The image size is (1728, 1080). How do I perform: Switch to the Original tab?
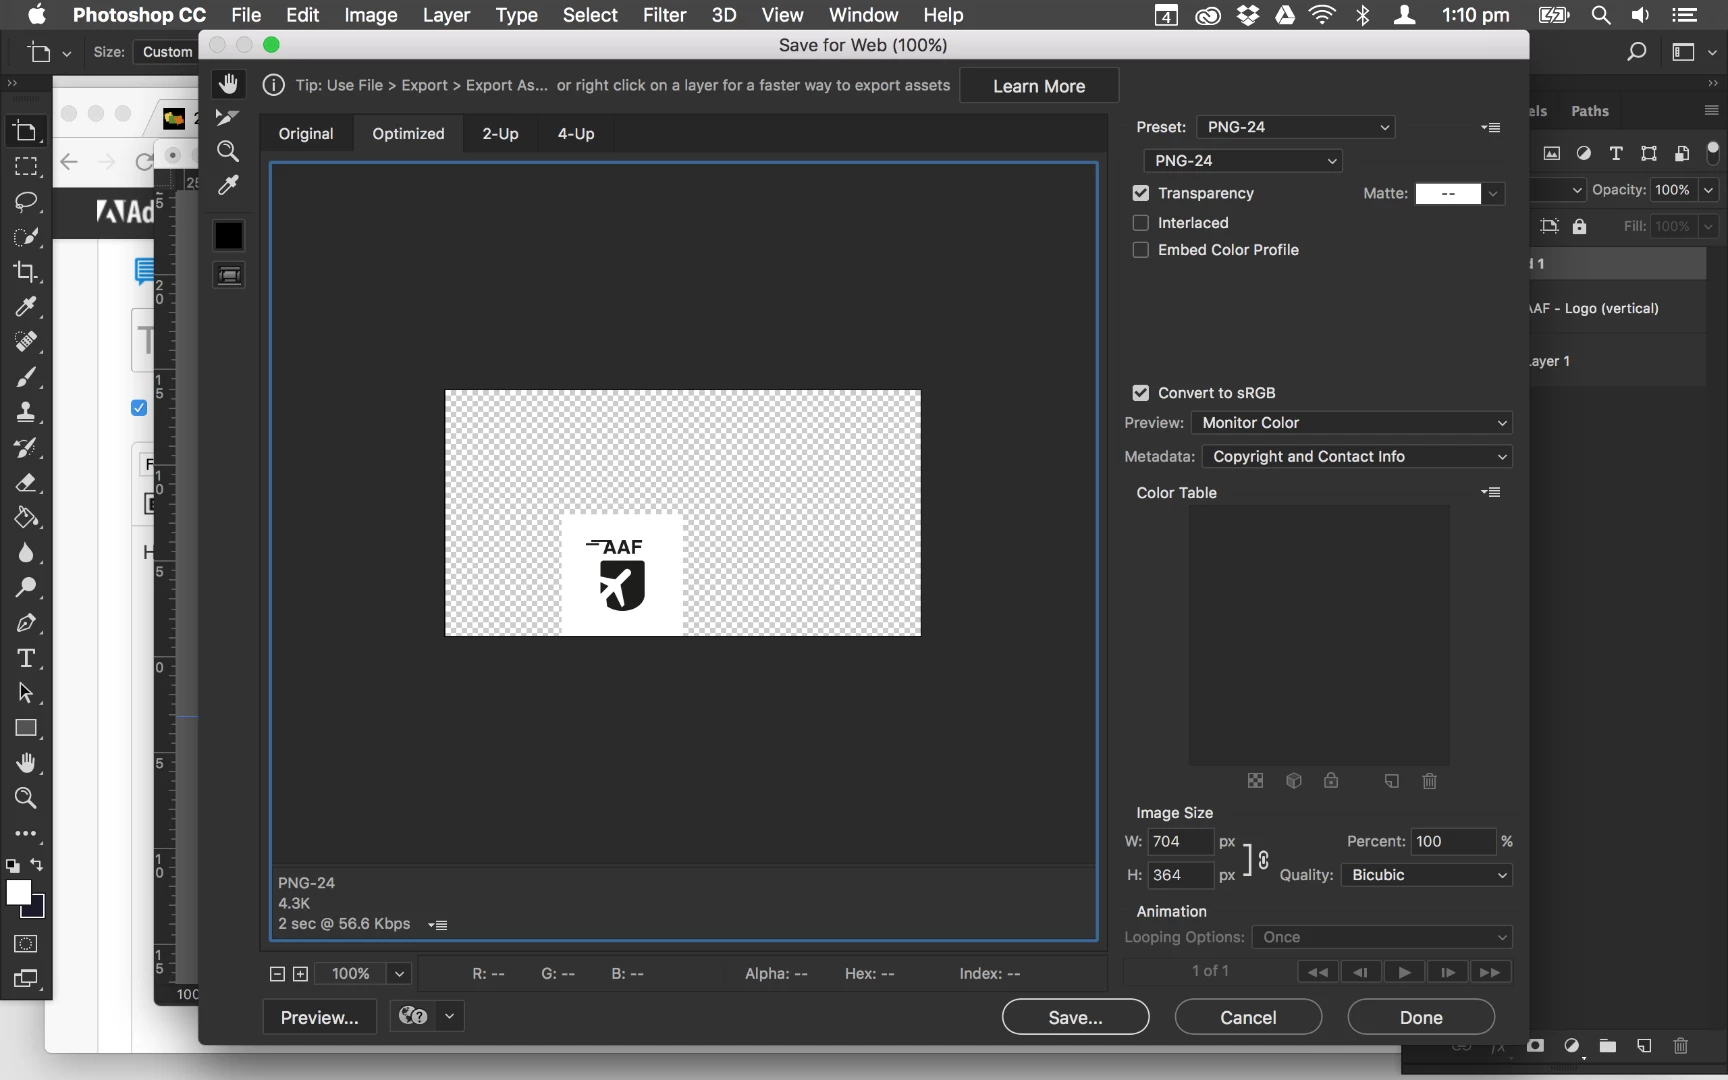point(306,134)
